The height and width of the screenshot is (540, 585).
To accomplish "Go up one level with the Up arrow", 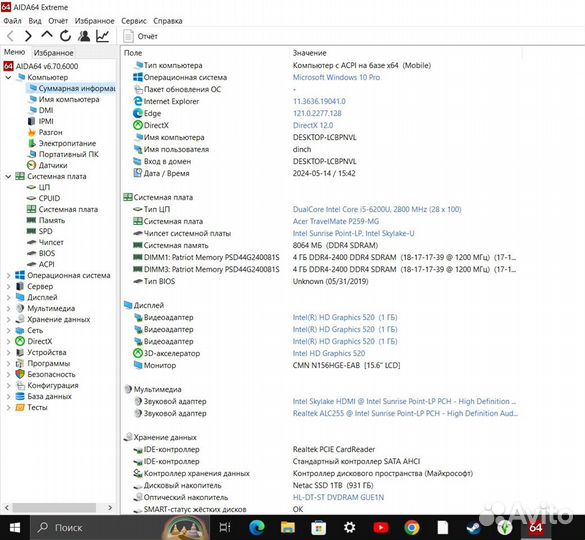I will pos(47,35).
